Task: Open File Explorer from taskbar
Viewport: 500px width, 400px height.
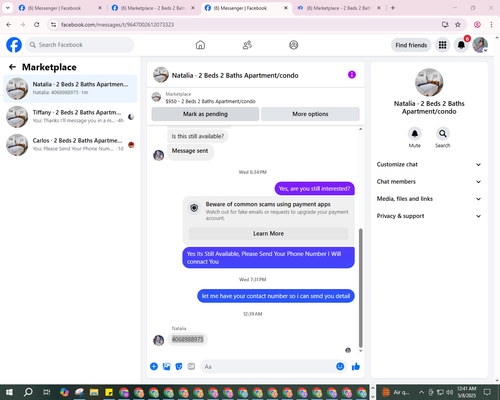Action: [x=94, y=392]
